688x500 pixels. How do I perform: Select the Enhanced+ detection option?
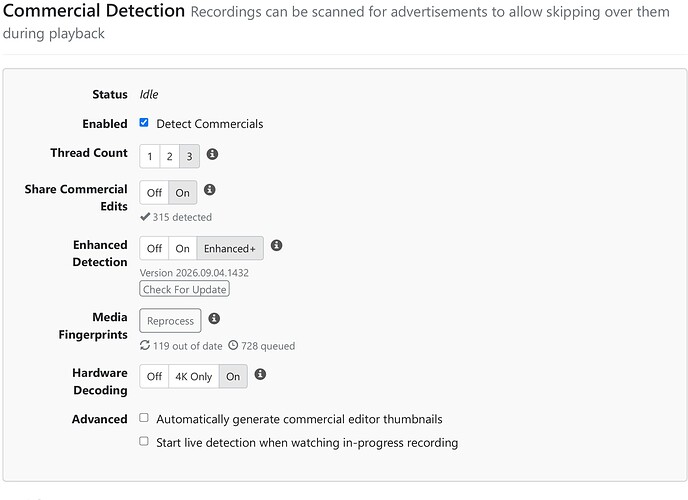[x=230, y=248]
